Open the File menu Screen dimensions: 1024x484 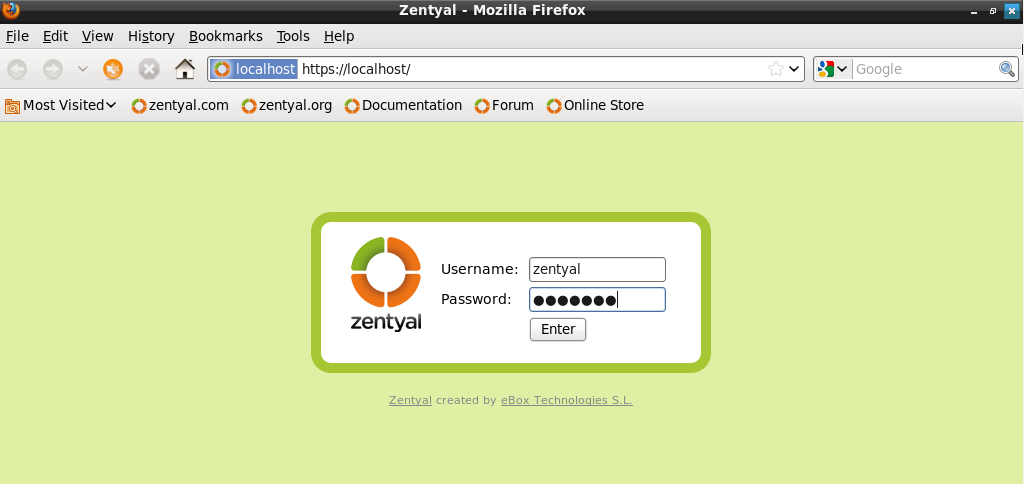coord(17,36)
